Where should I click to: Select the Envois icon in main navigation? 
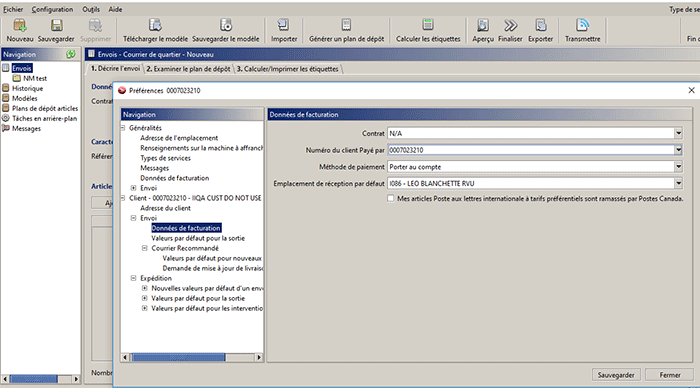(6, 68)
